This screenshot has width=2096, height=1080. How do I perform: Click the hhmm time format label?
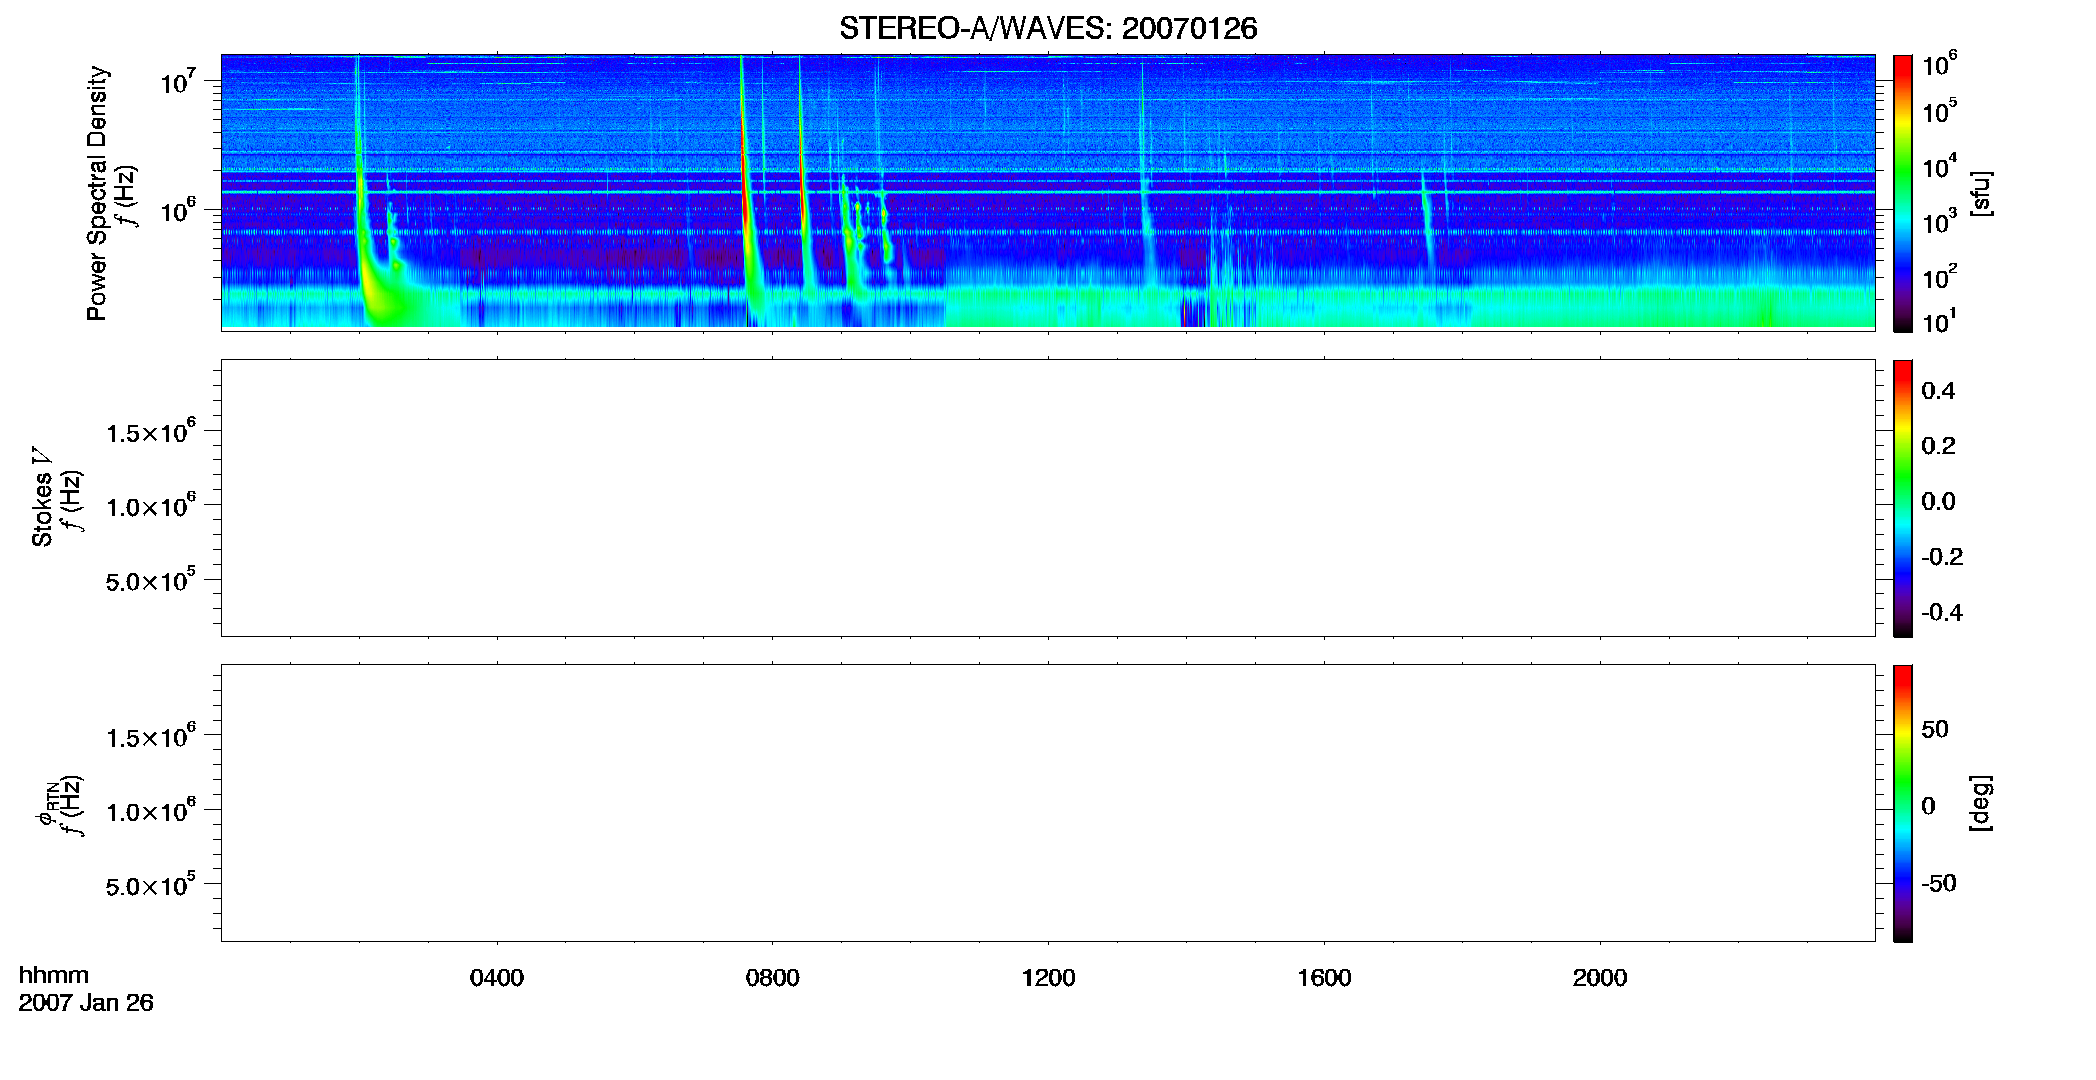click(54, 975)
